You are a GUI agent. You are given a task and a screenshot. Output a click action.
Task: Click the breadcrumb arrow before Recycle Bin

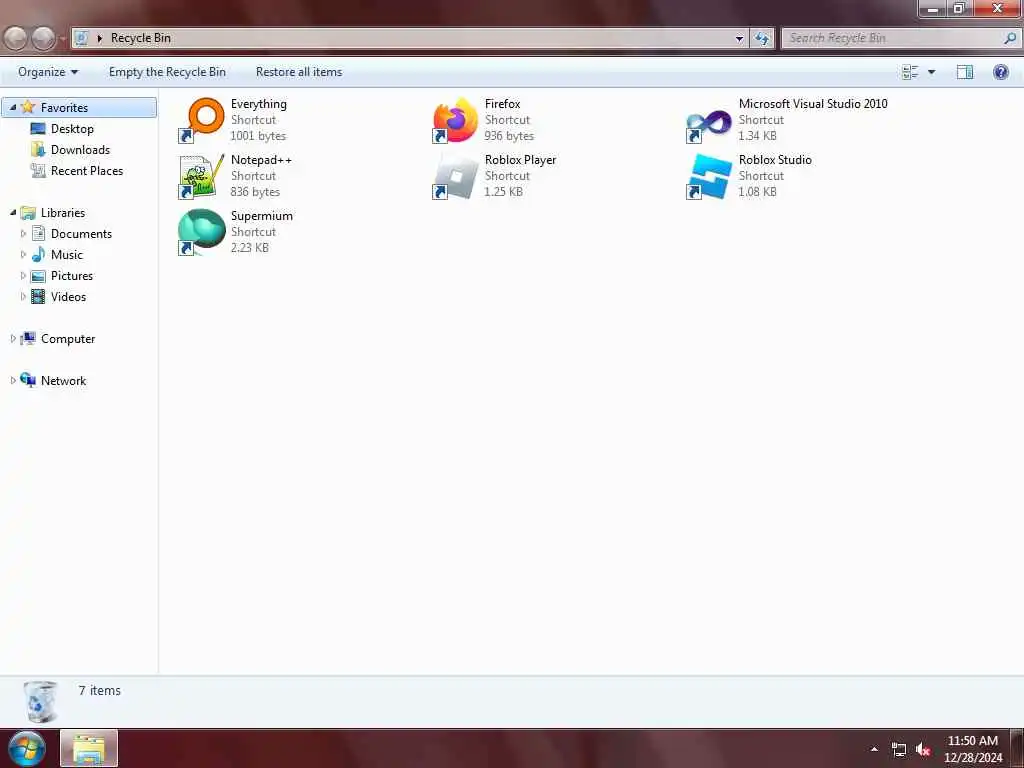click(x=99, y=39)
